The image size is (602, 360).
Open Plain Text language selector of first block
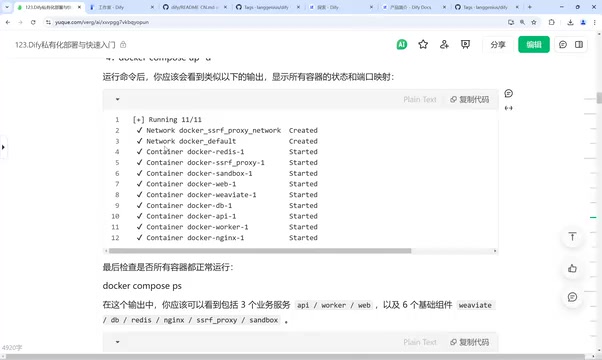pyautogui.click(x=420, y=99)
